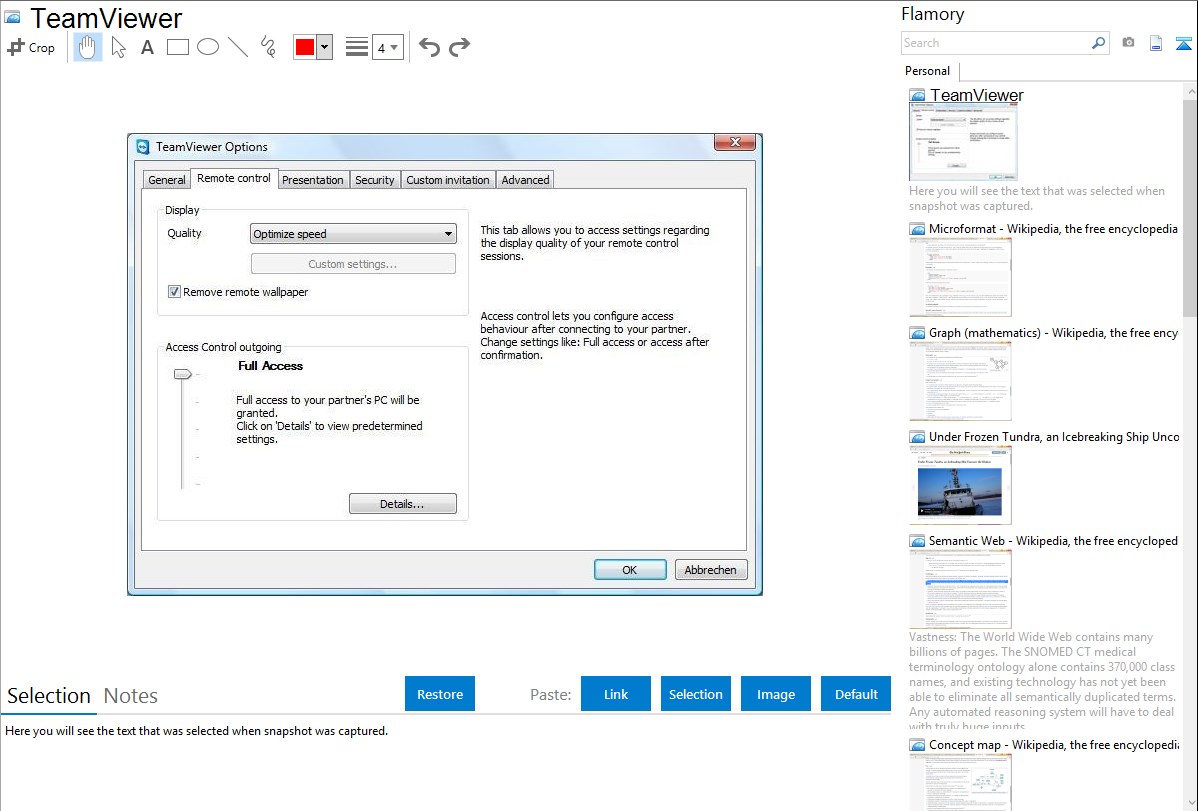Click the Restore button
The height and width of the screenshot is (811, 1198).
440,694
